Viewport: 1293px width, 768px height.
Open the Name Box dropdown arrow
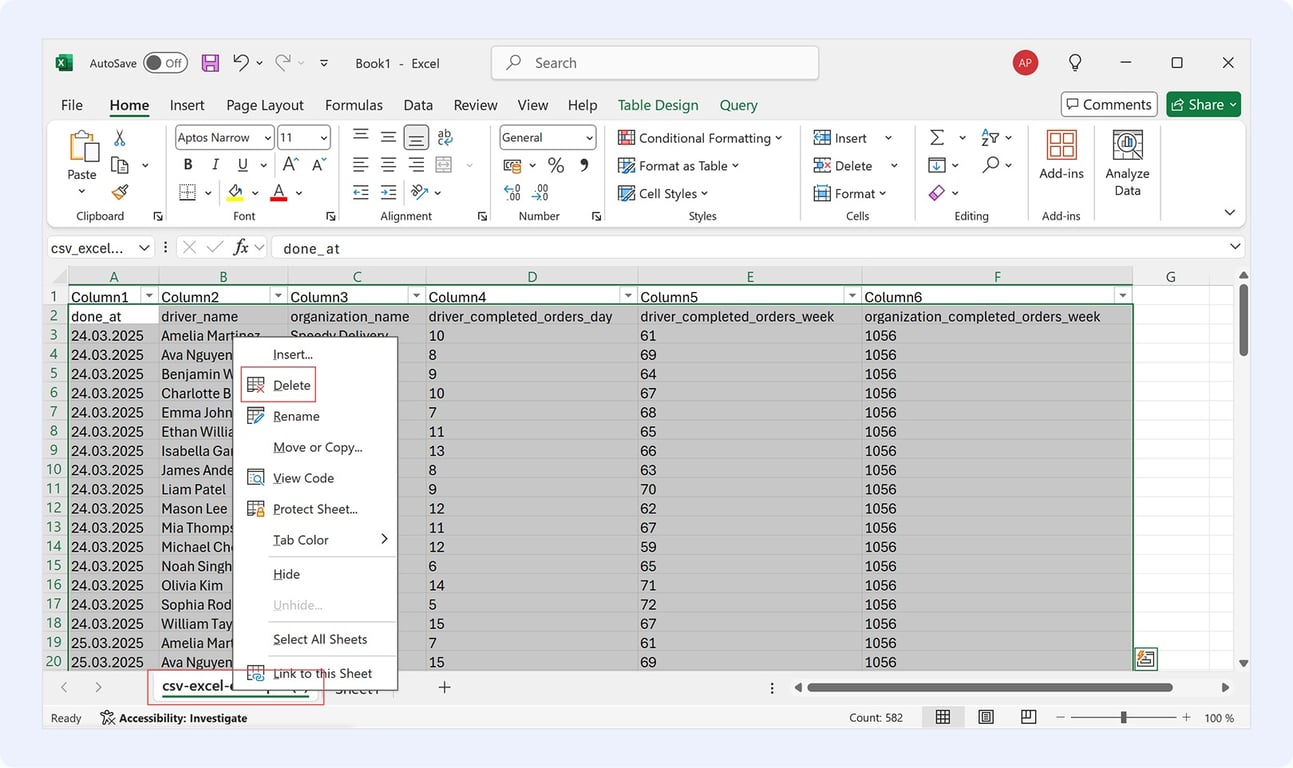[144, 247]
